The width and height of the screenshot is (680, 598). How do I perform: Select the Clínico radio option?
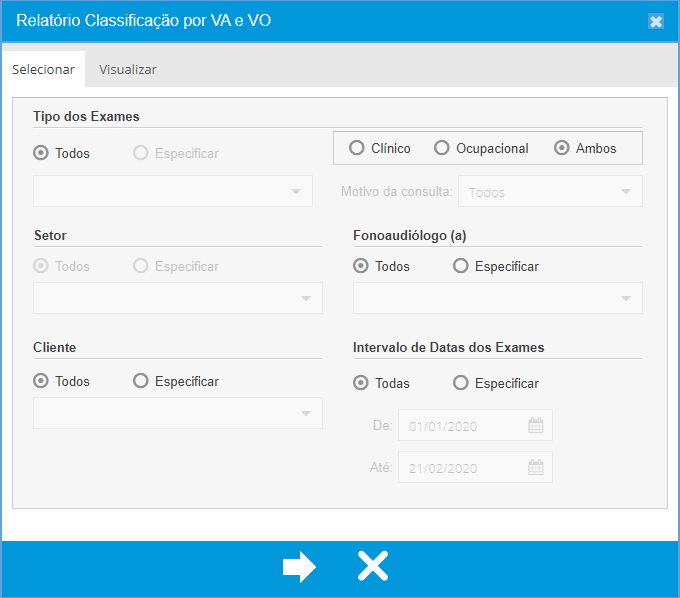[x=357, y=148]
